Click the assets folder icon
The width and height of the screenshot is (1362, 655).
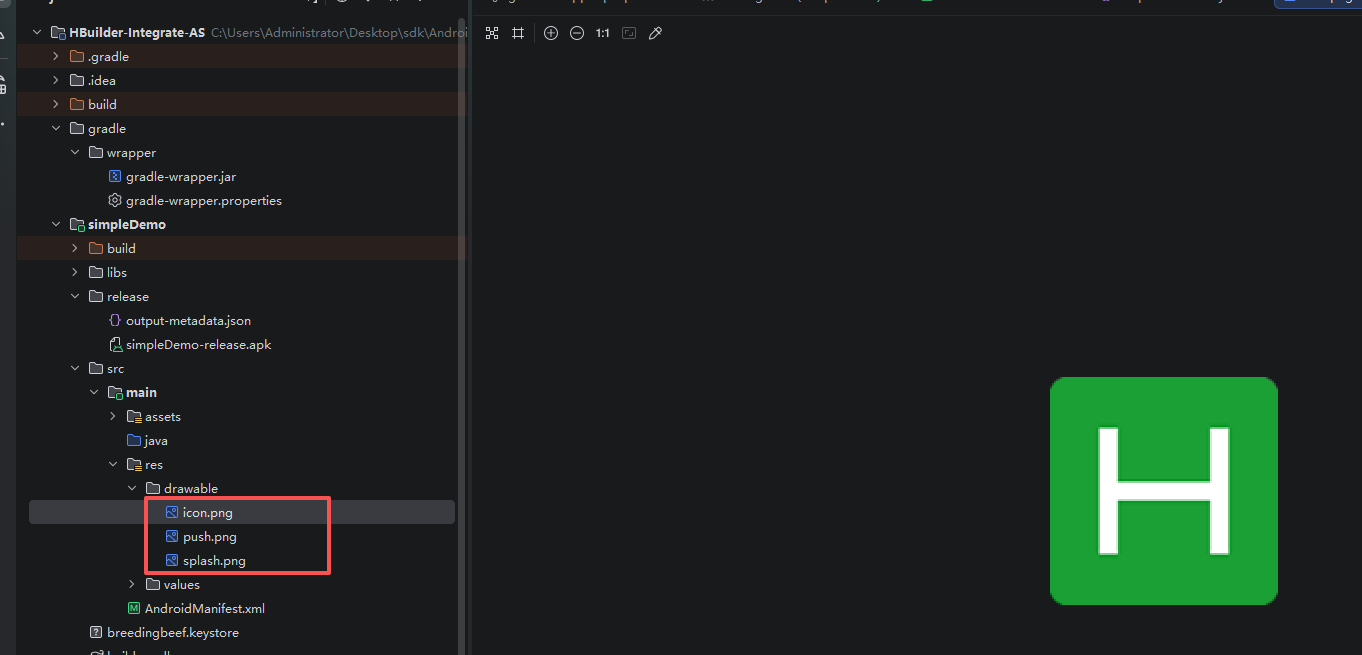tap(134, 417)
